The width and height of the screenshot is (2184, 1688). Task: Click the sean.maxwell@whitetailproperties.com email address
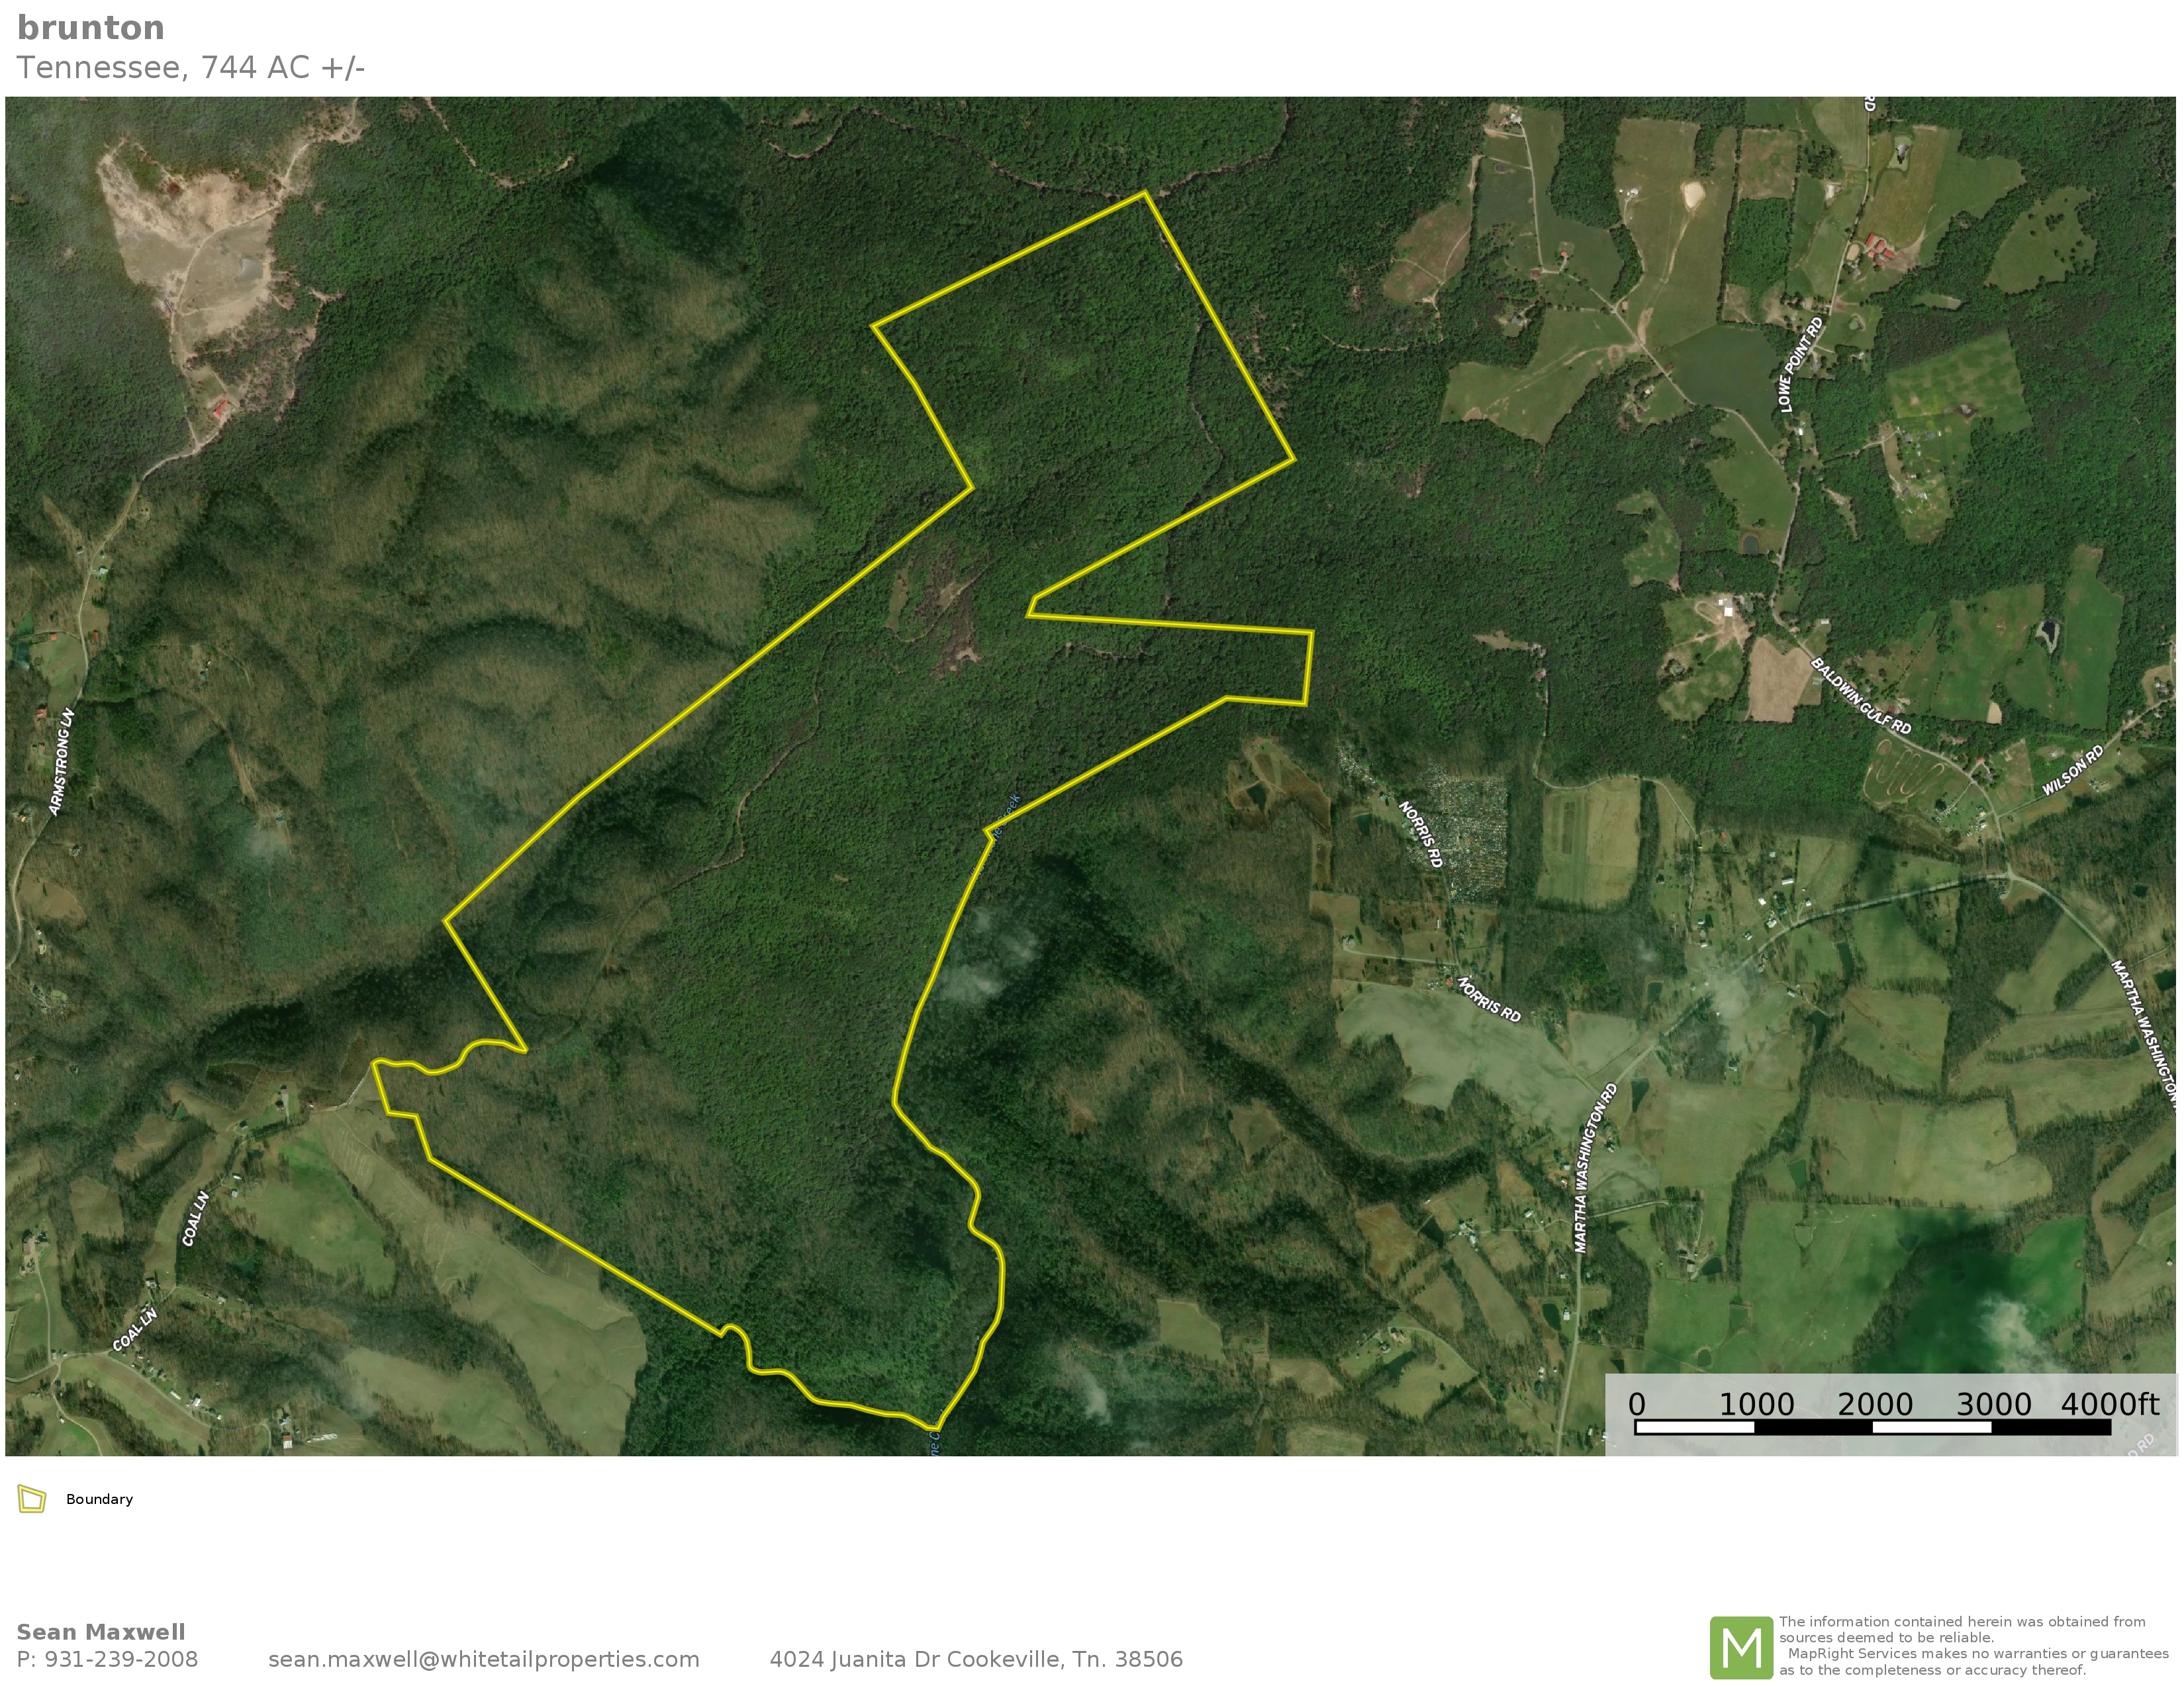(x=483, y=1659)
